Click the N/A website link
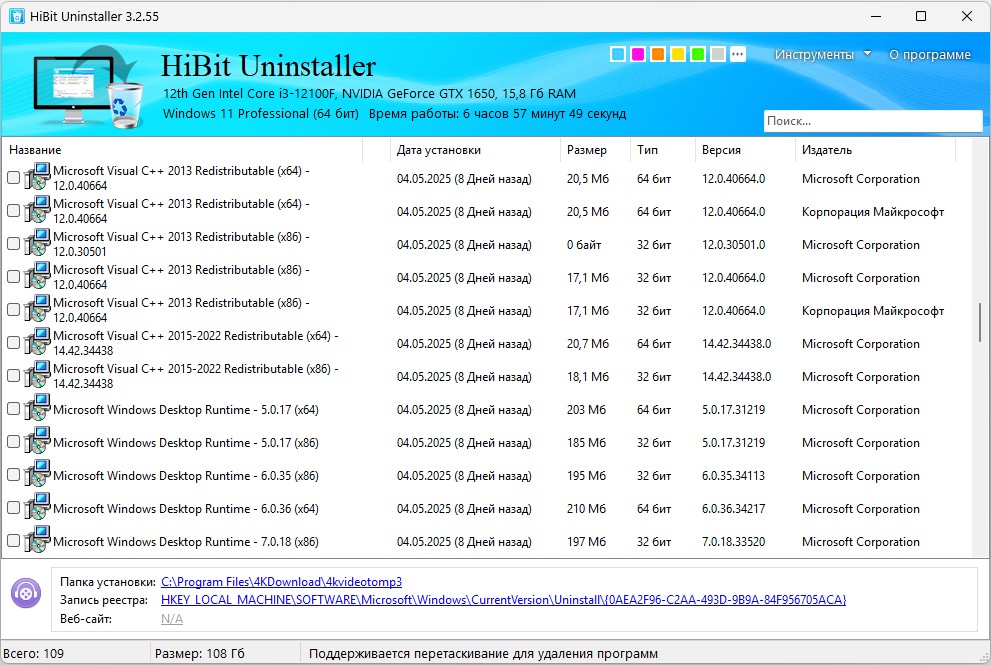This screenshot has height=665, width=991. click(172, 619)
